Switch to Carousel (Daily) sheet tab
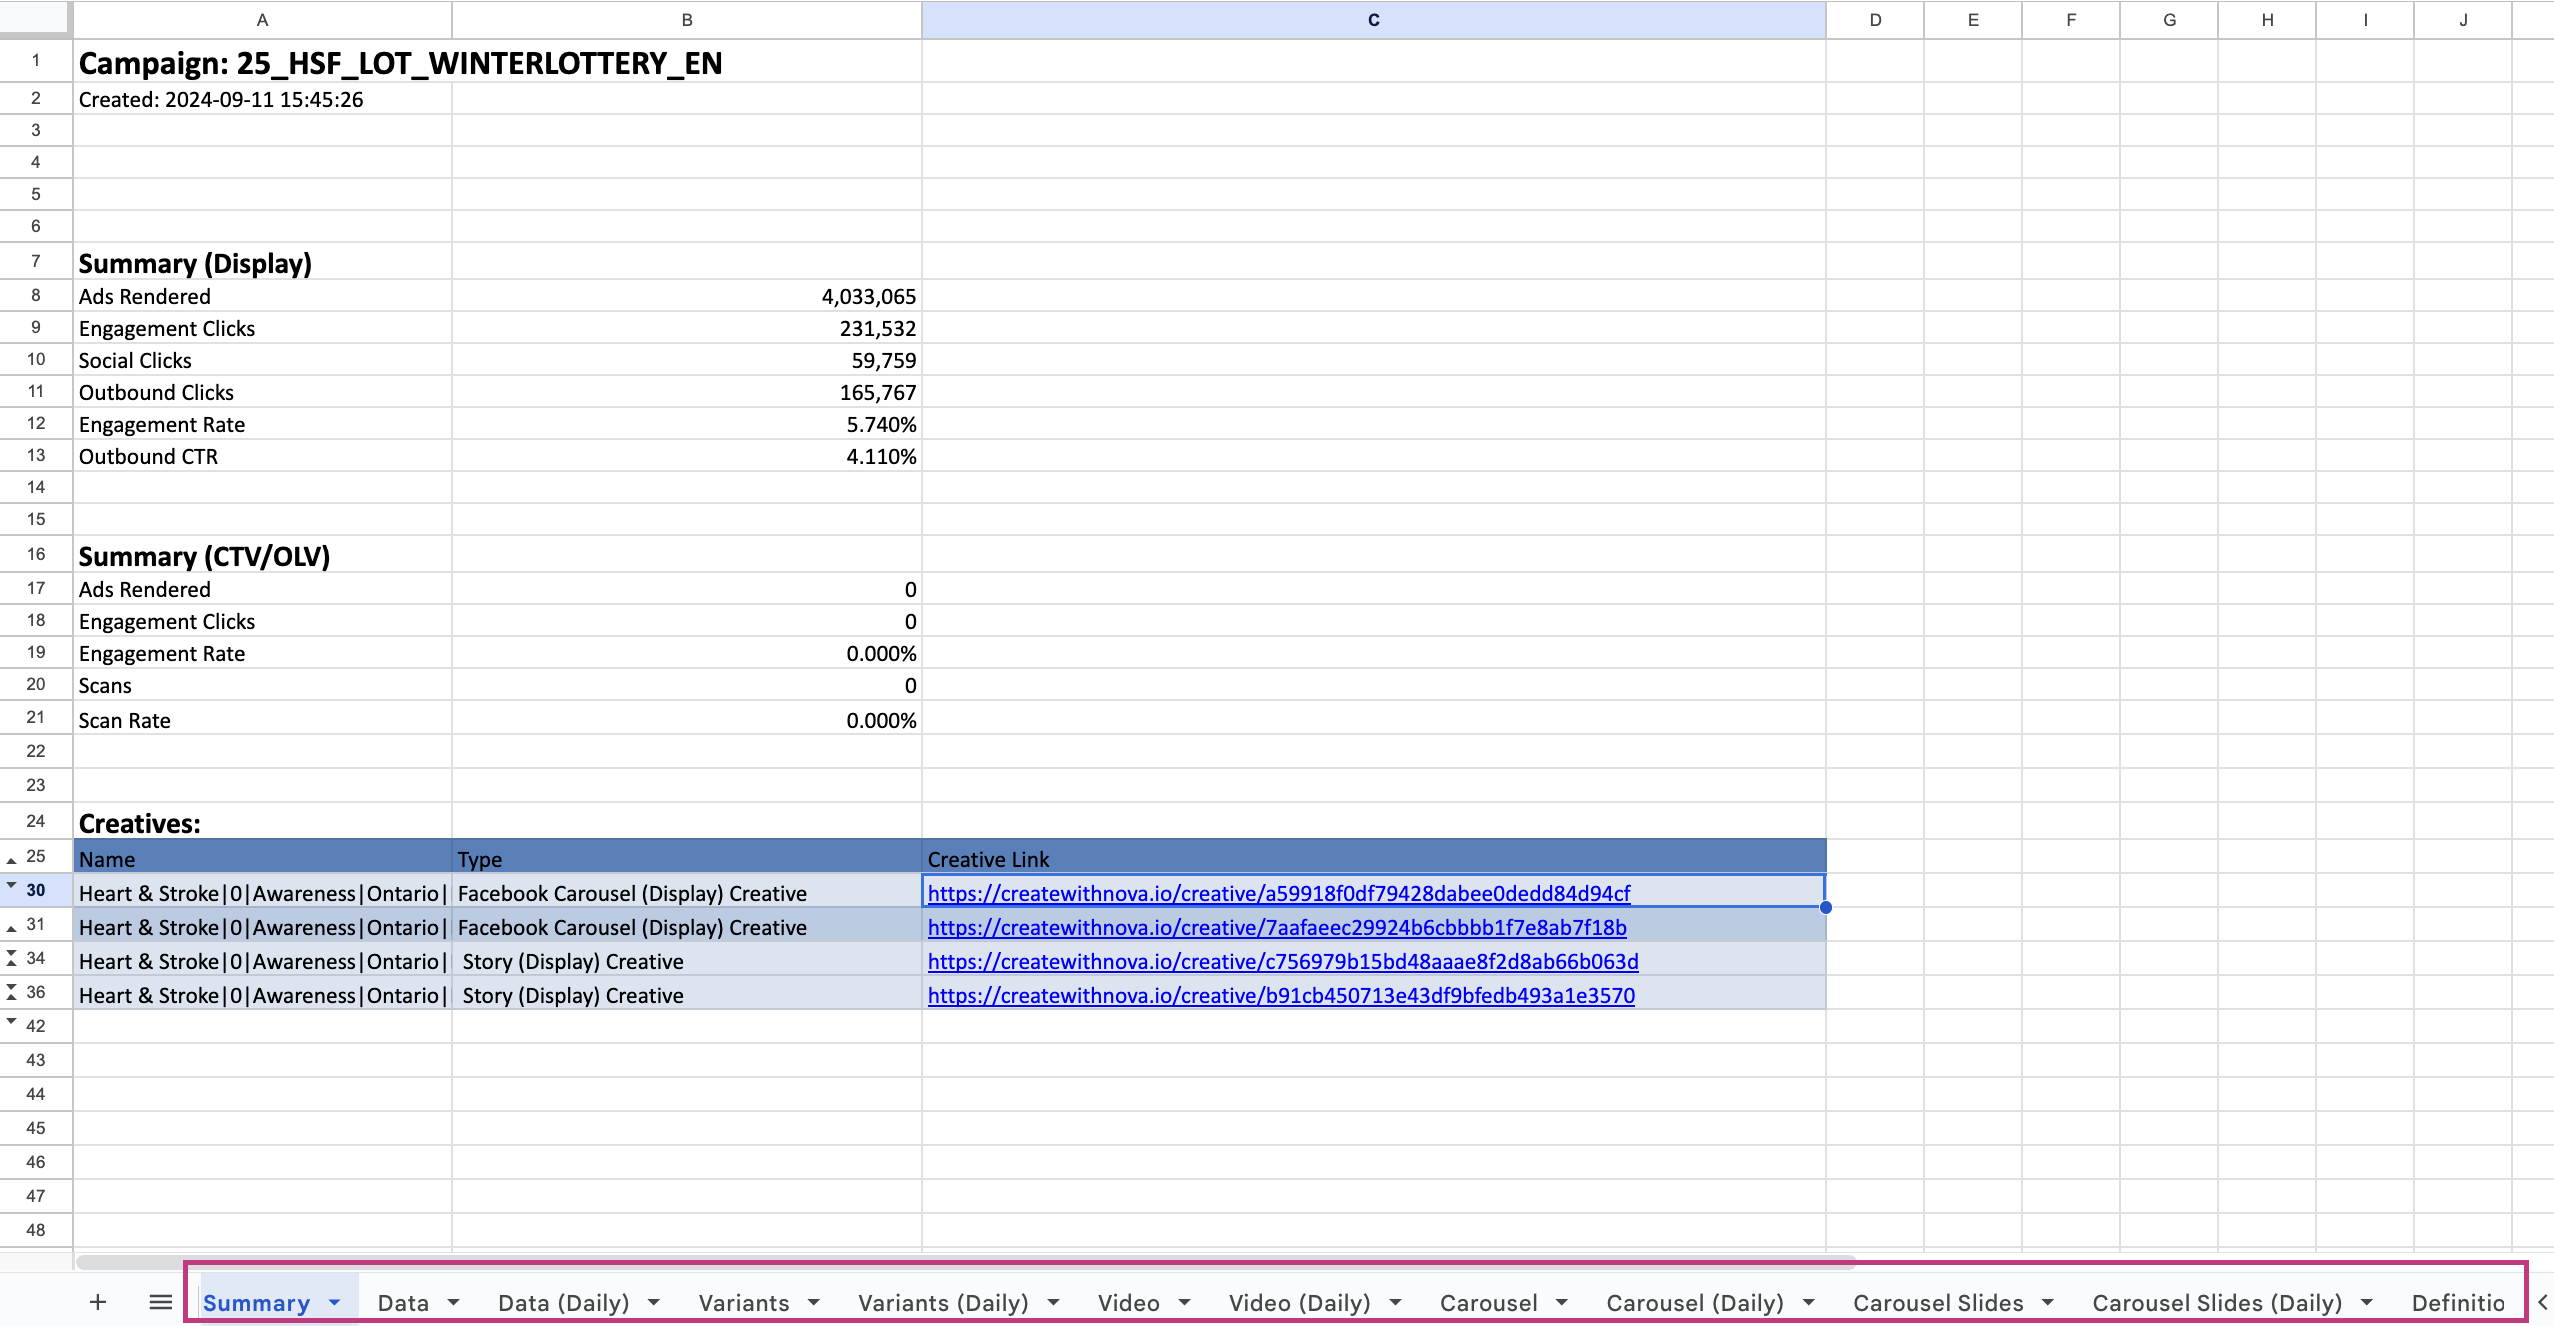The image size is (2554, 1326). pyautogui.click(x=1694, y=1303)
